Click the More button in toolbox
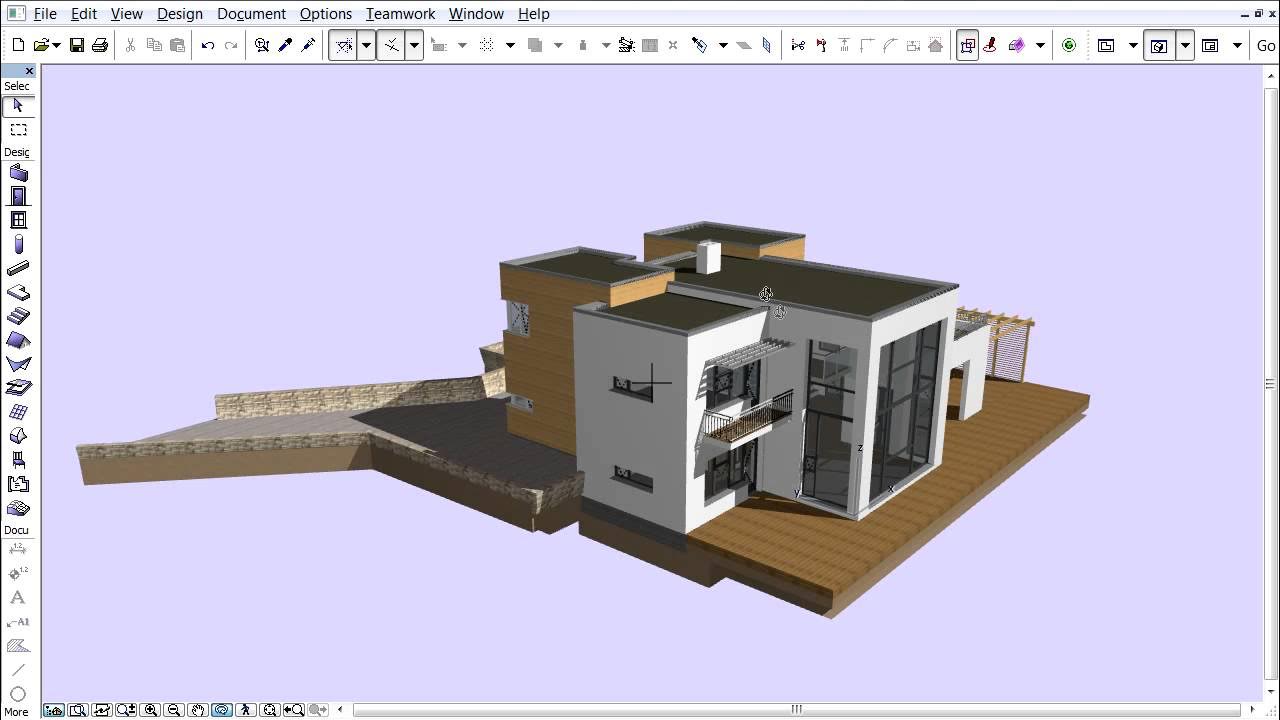The image size is (1280, 720). tap(17, 712)
